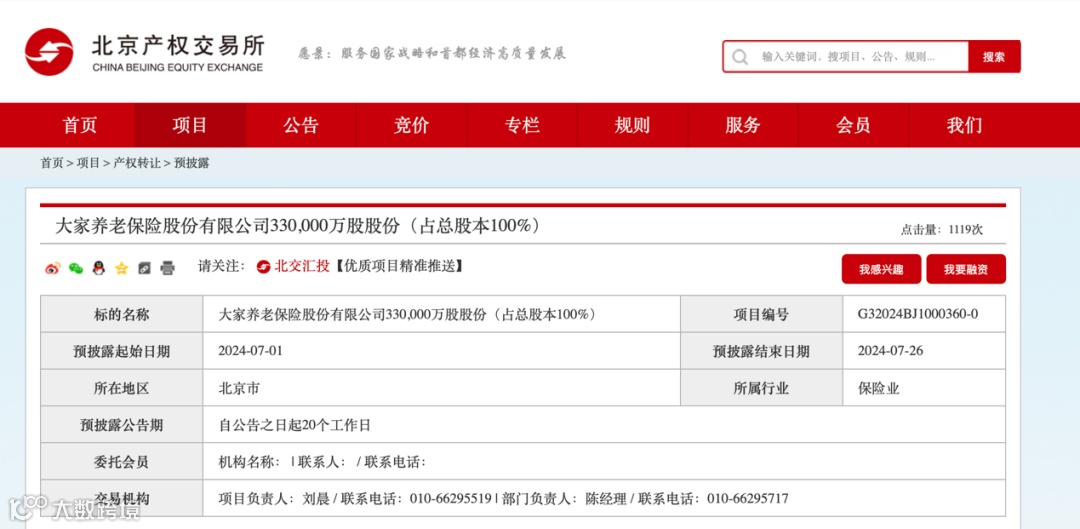Click the 点击量 1119次 counter
1080x529 pixels.
pyautogui.click(x=942, y=230)
